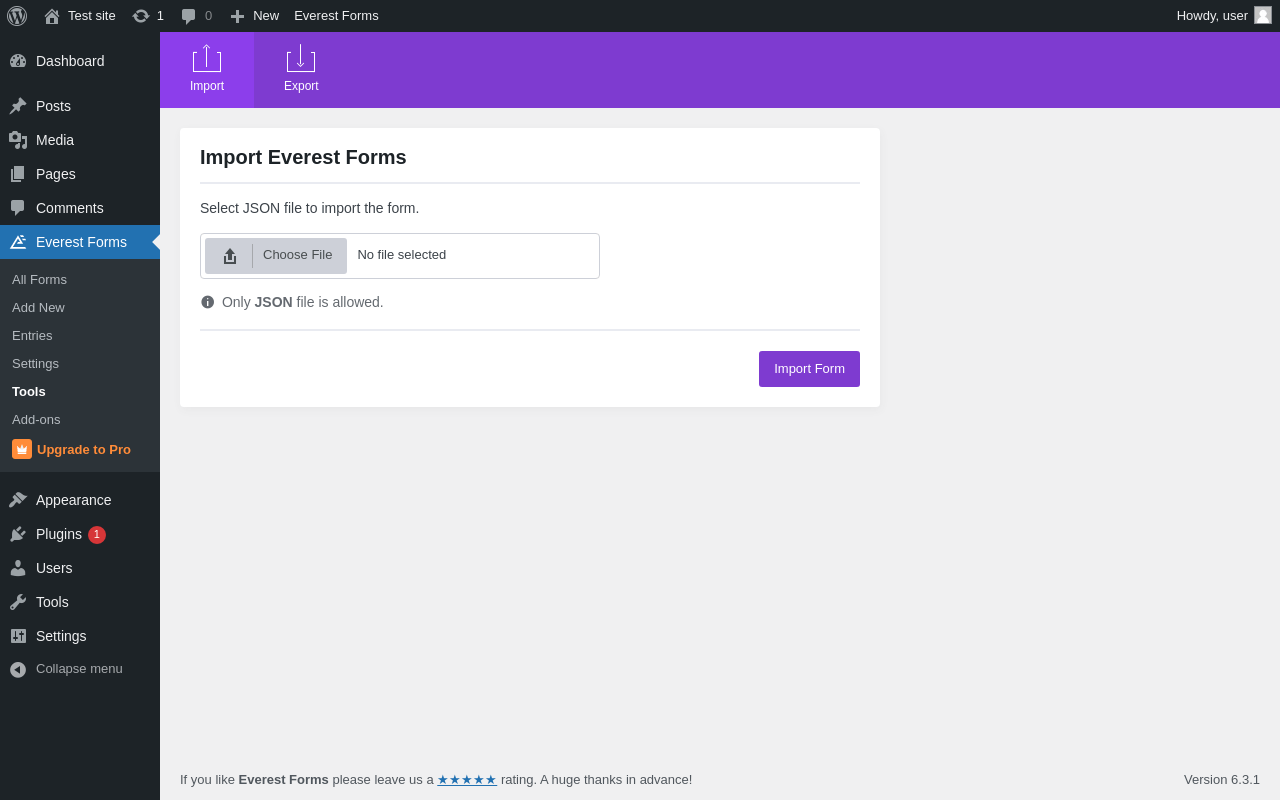Click the comments bubble in admin bar
This screenshot has width=1280, height=800.
[x=189, y=16]
